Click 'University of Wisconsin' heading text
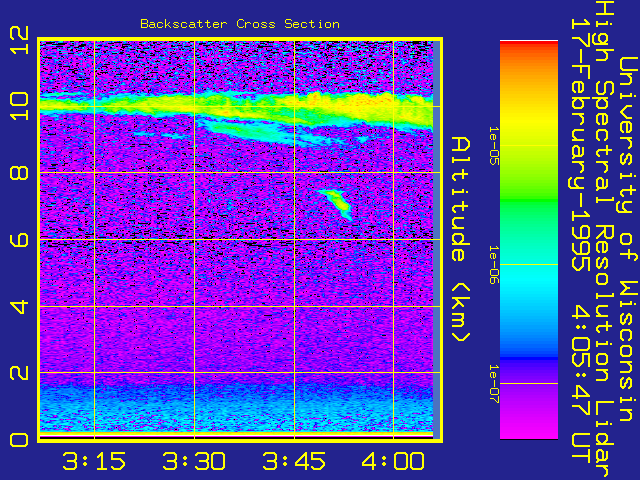The width and height of the screenshot is (640, 480). pyautogui.click(x=629, y=239)
